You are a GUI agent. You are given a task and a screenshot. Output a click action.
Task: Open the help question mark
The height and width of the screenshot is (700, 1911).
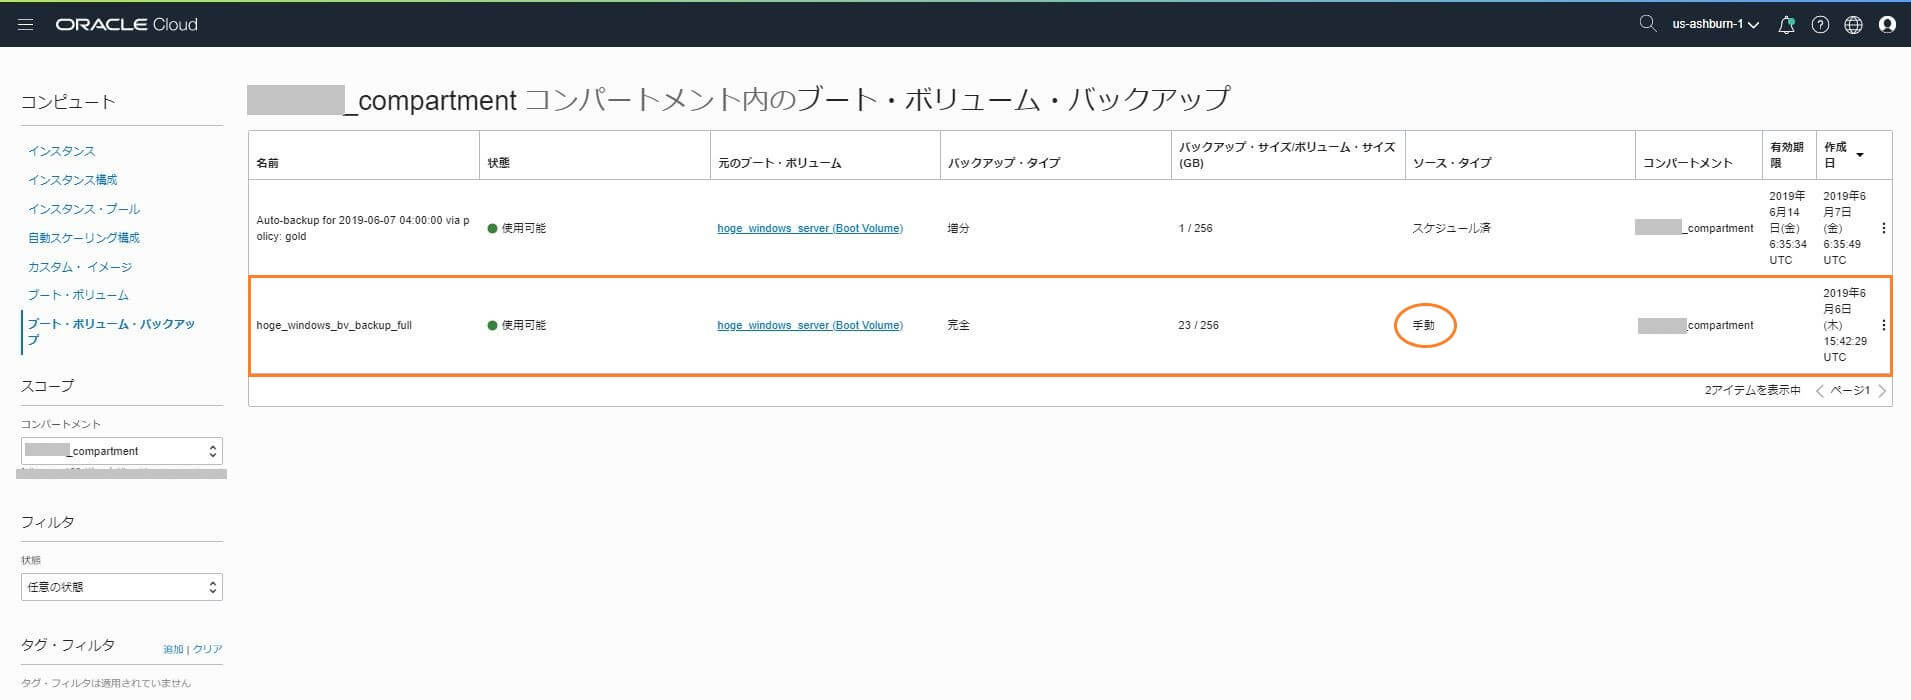(x=1820, y=25)
